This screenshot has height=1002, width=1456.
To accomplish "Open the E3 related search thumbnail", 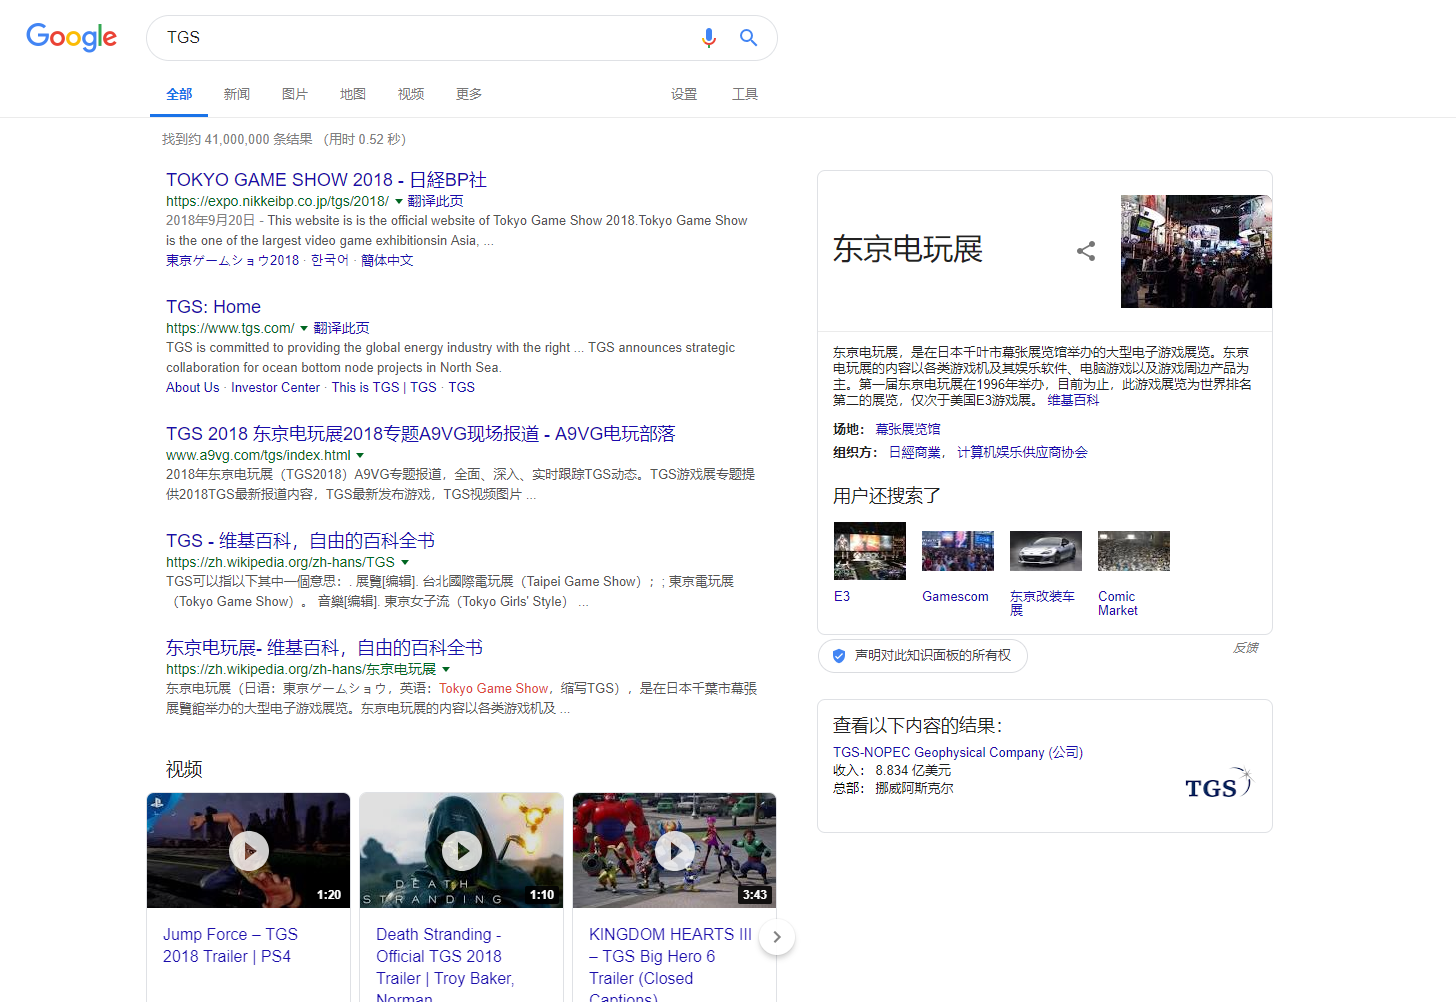I will coord(870,551).
